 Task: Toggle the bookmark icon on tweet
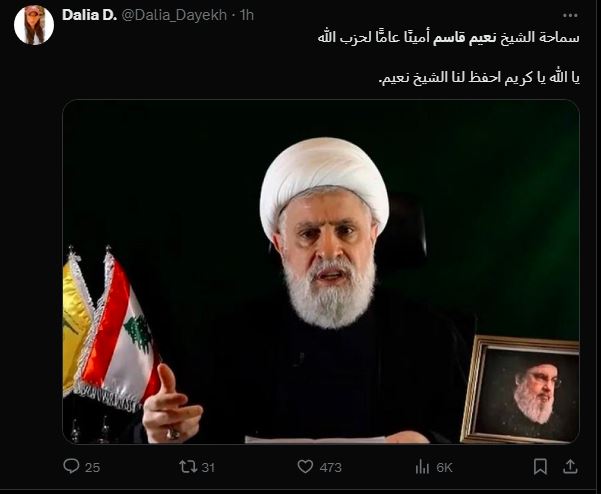coord(540,466)
